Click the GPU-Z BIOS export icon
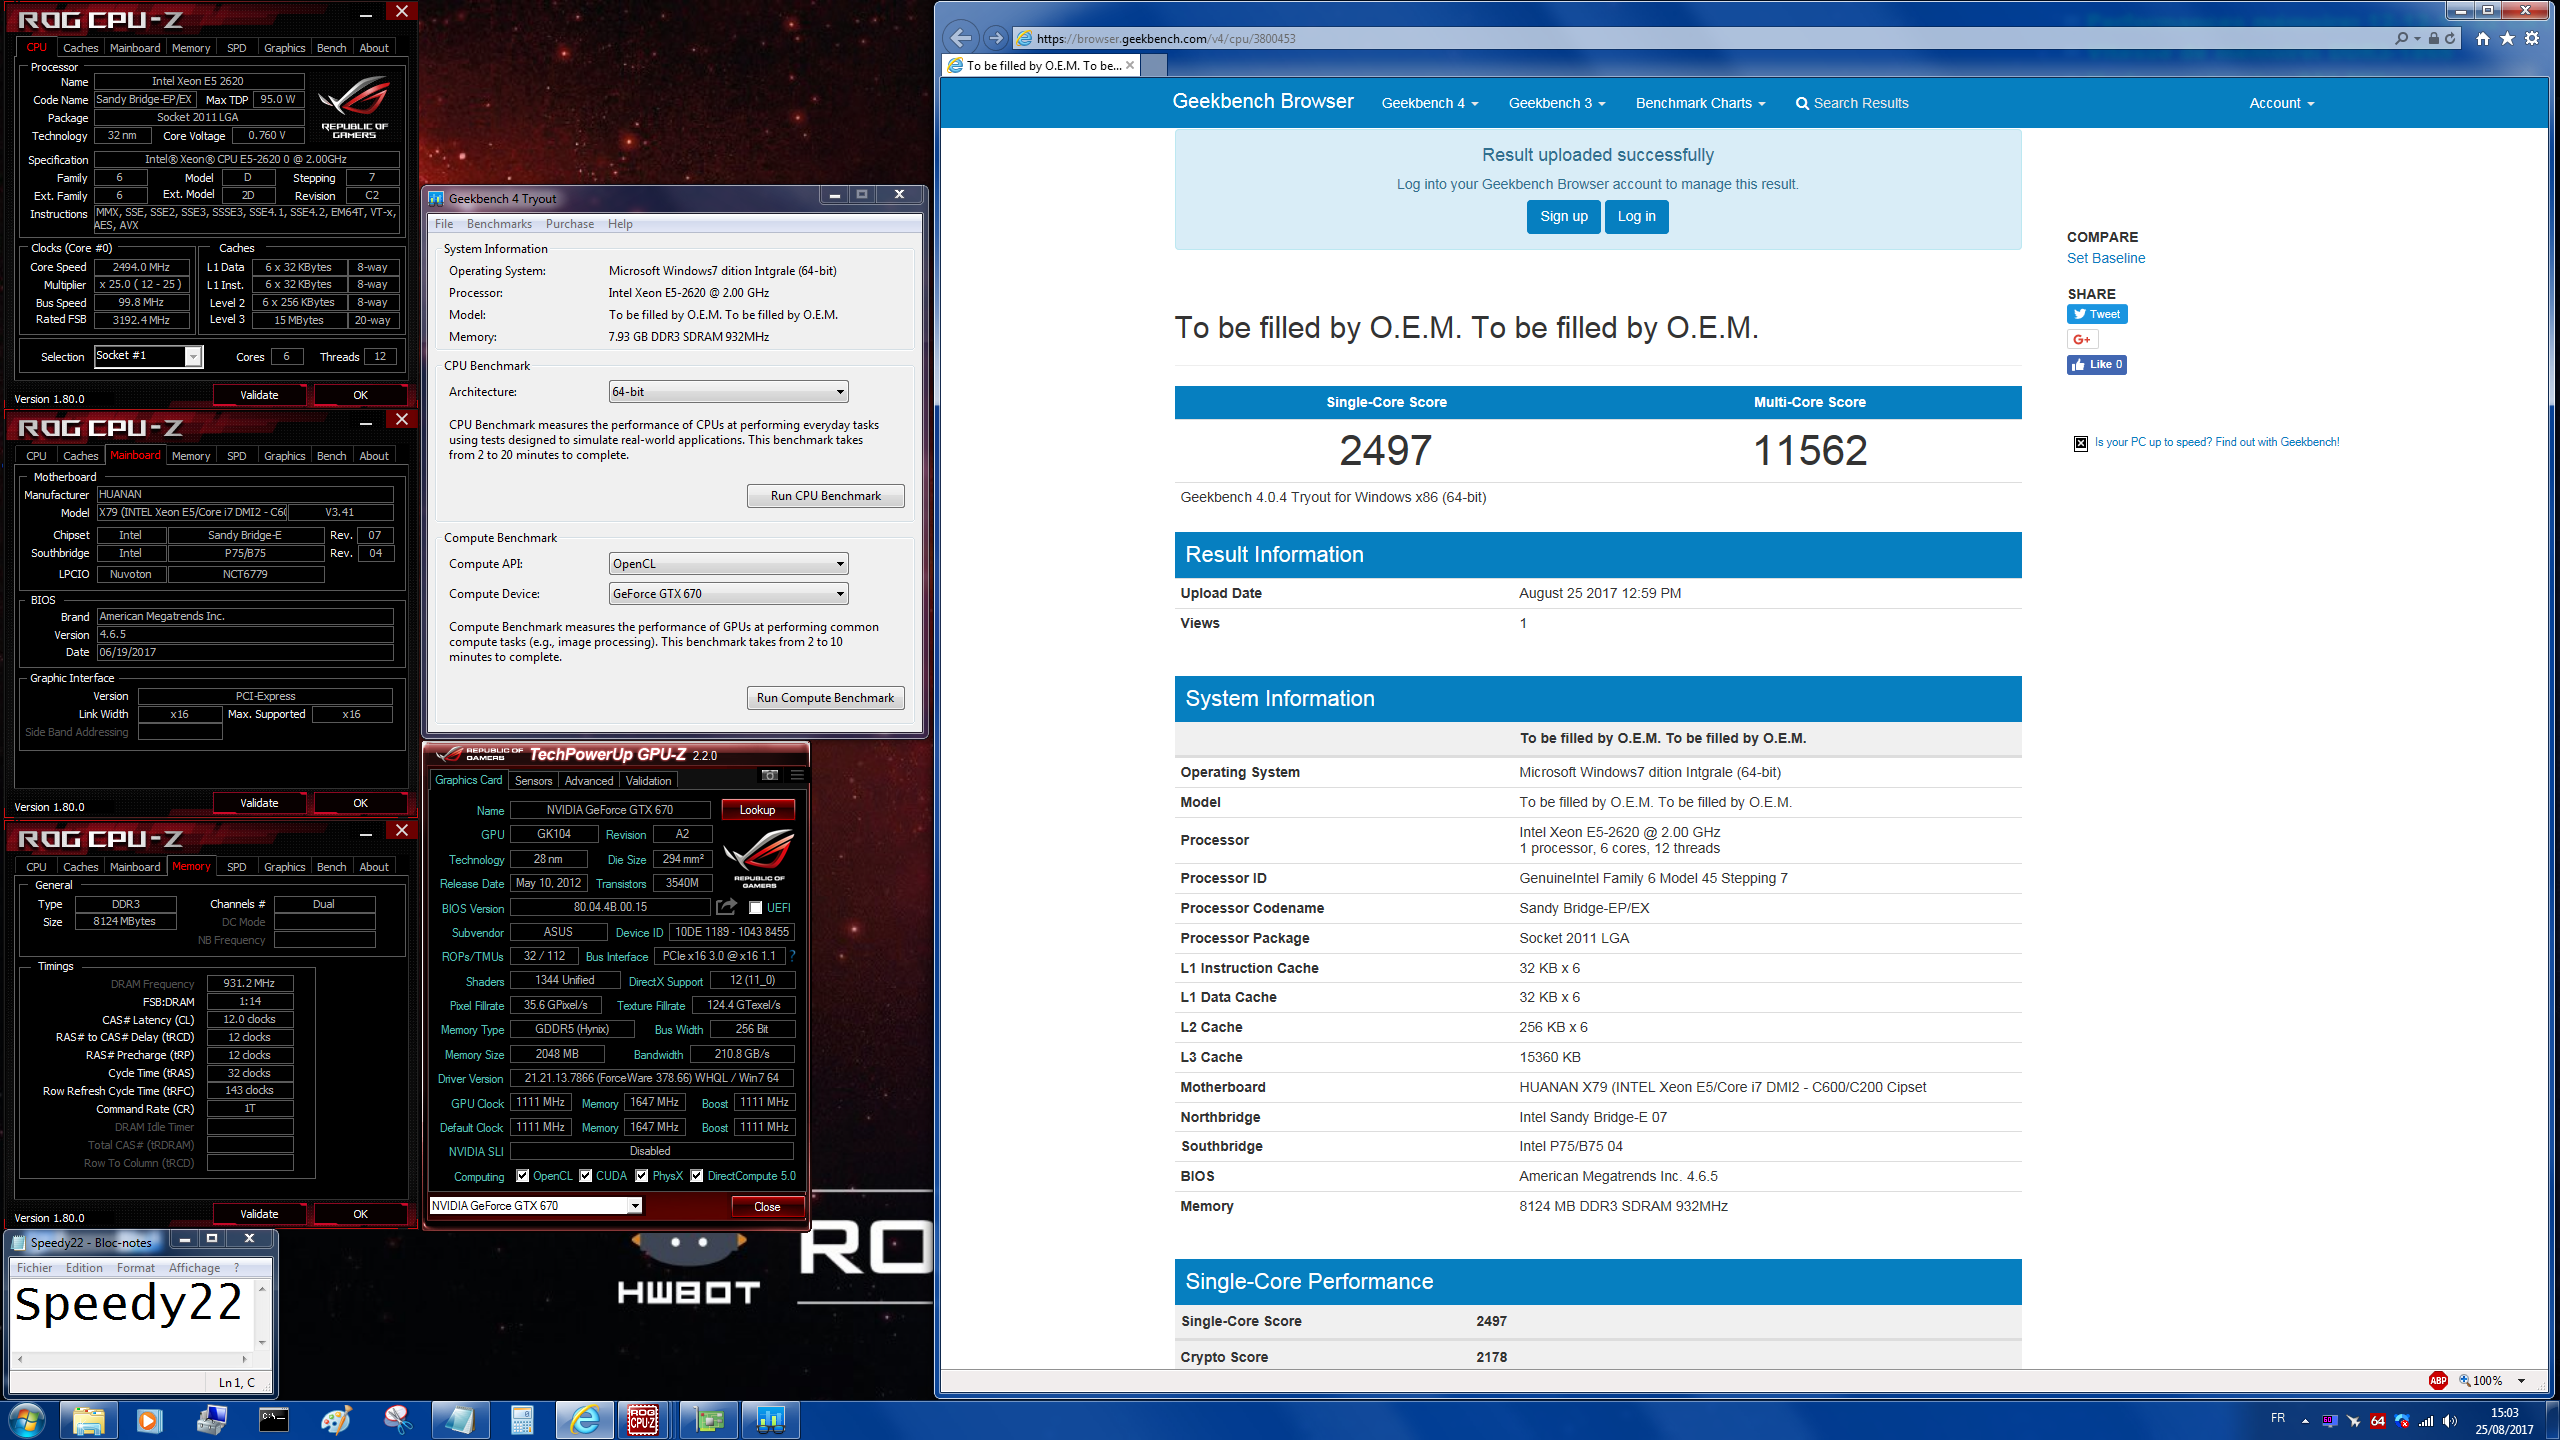The width and height of the screenshot is (2560, 1440). [726, 907]
